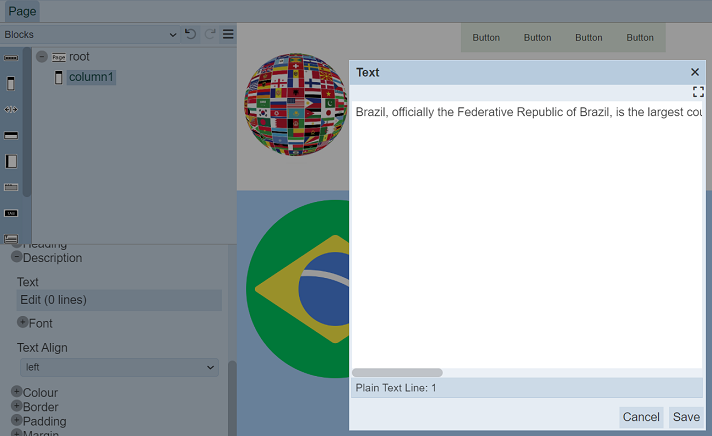Select the column block icon in palette
This screenshot has width=712, height=436.
click(x=11, y=84)
